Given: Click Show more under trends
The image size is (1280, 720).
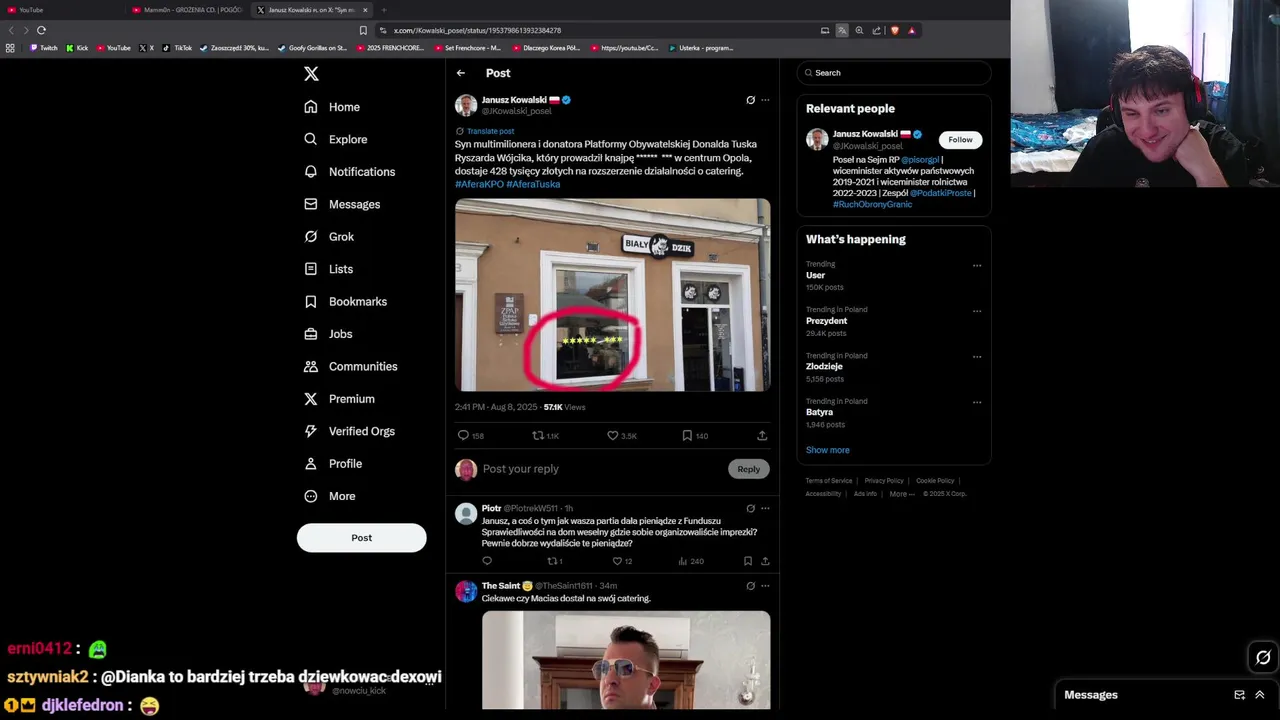Looking at the screenshot, I should [x=828, y=450].
